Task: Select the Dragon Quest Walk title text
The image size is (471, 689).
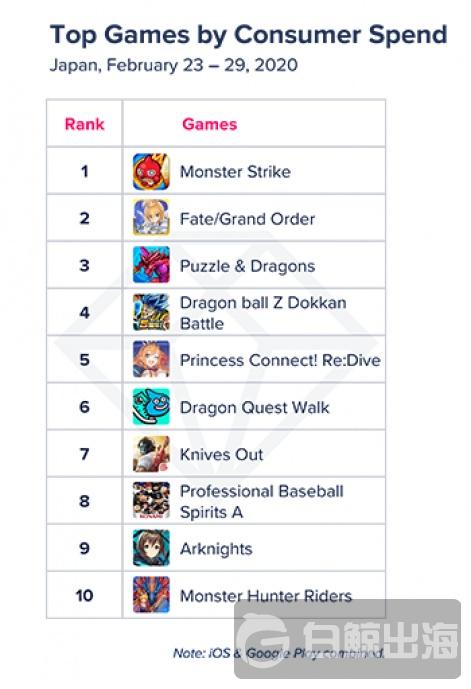Action: coord(254,408)
